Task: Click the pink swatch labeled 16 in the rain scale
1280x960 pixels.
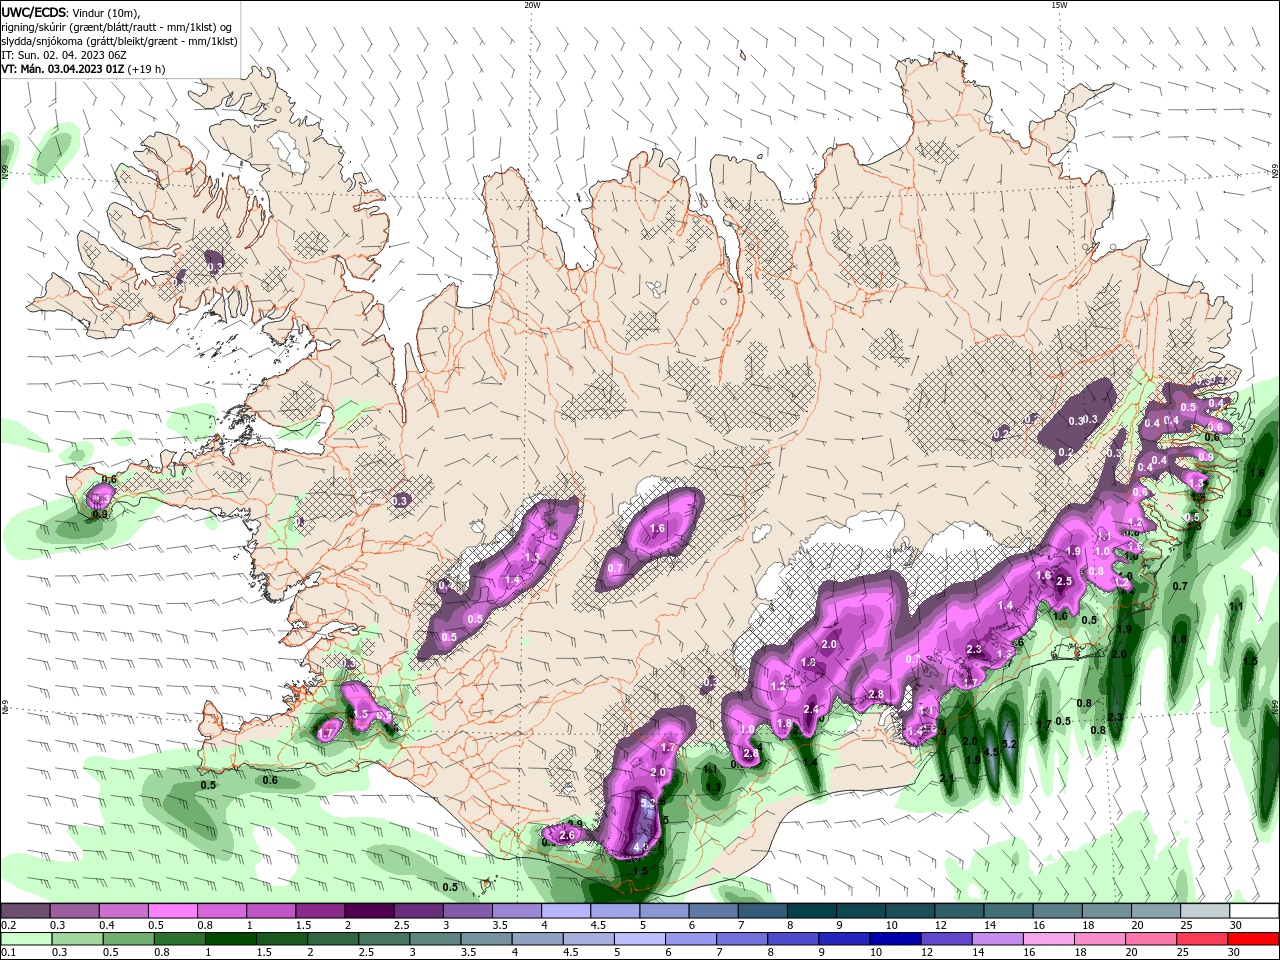Action: pos(1049,939)
